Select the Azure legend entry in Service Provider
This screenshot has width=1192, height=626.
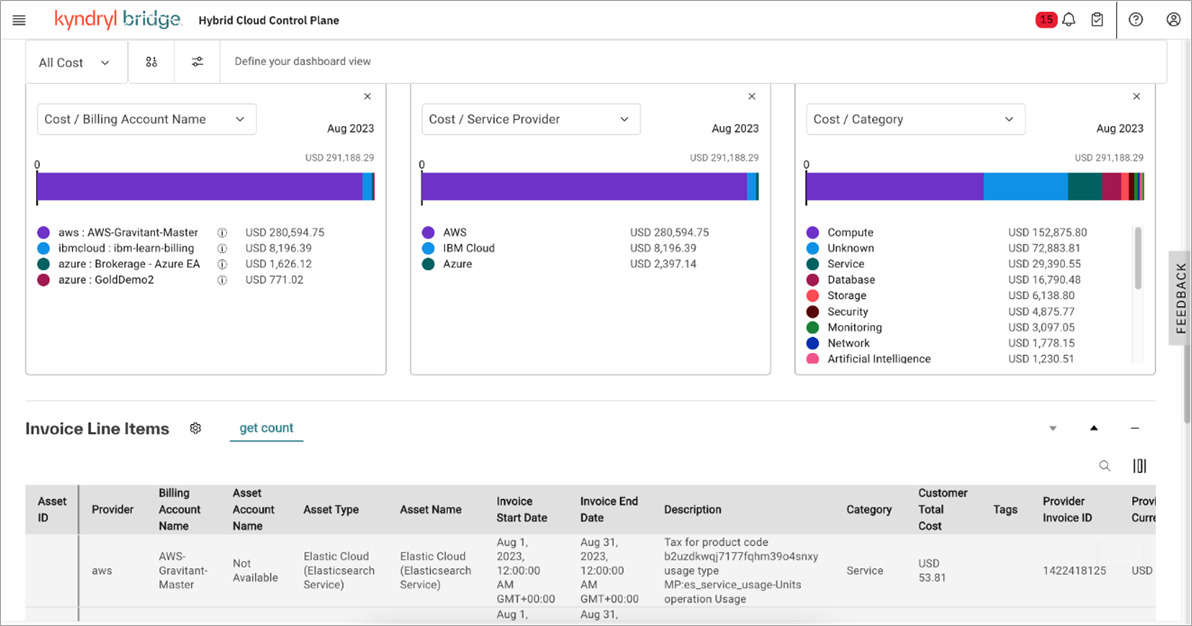pyautogui.click(x=458, y=264)
